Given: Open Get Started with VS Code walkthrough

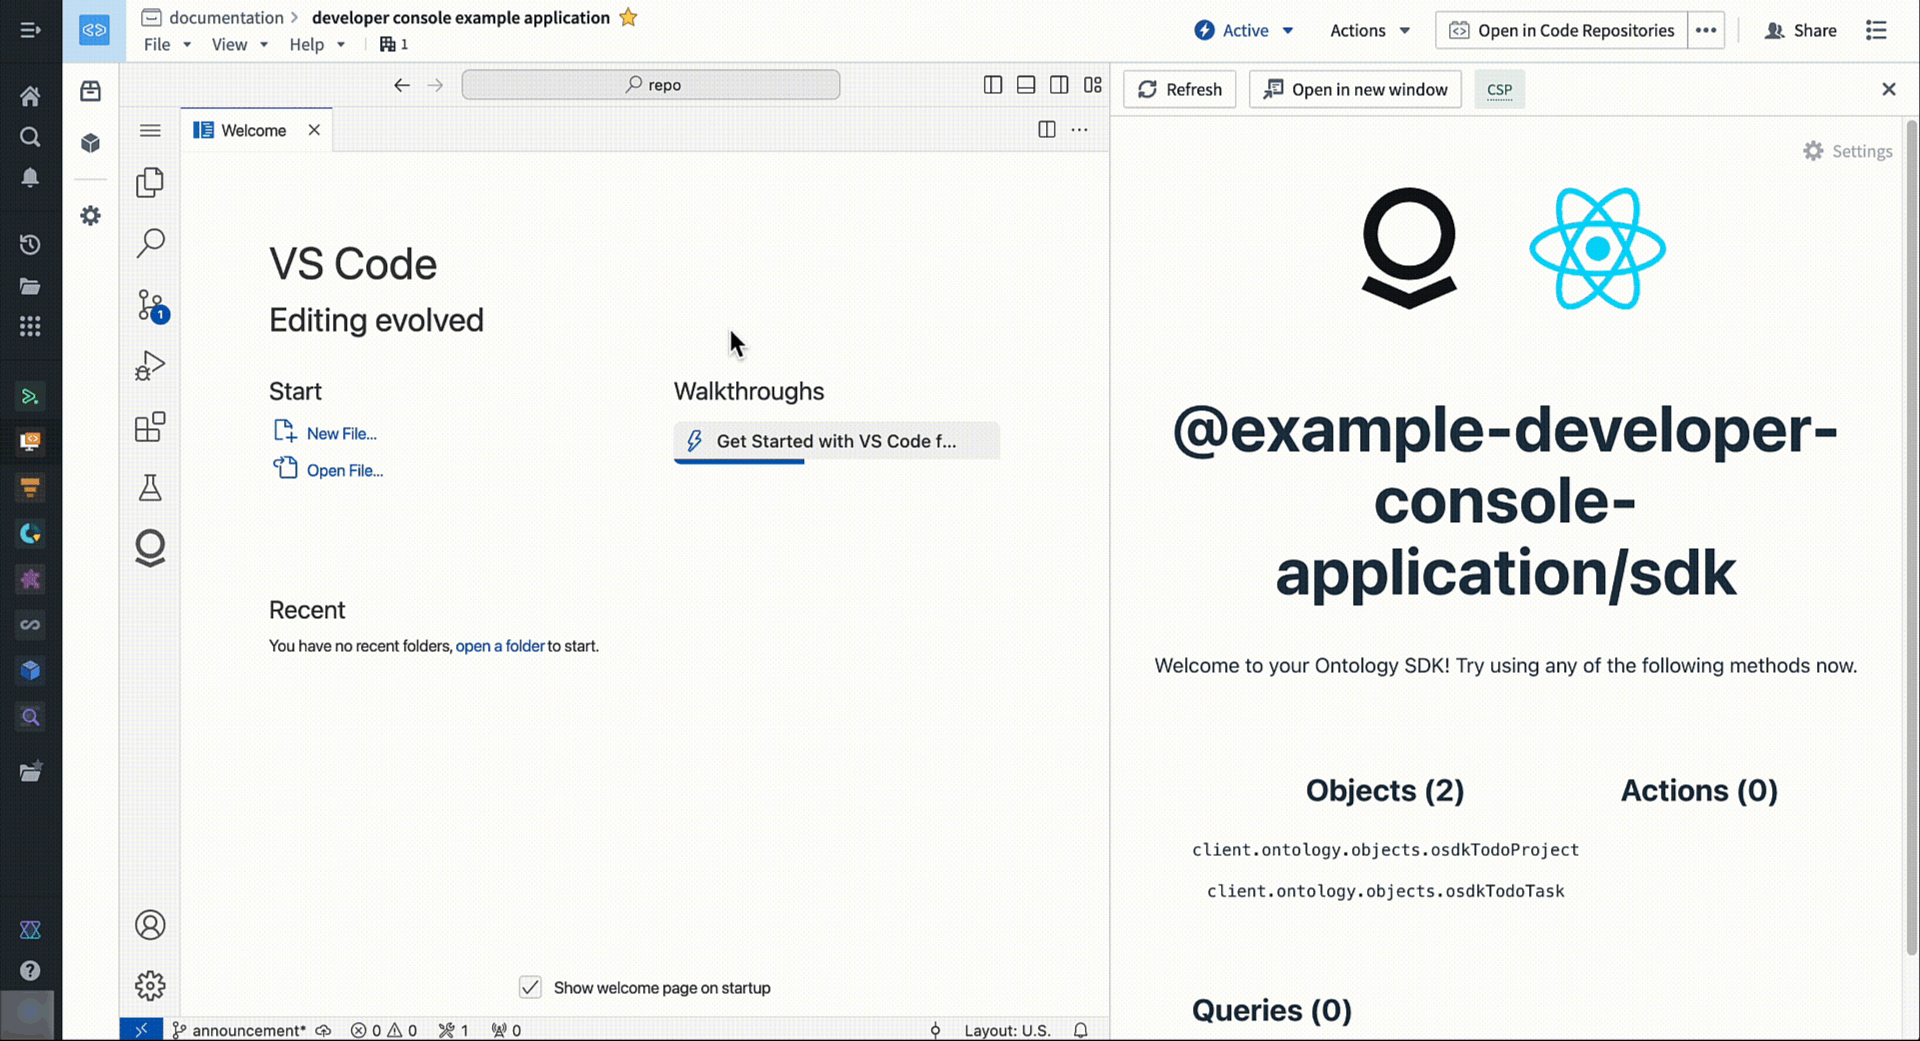Looking at the screenshot, I should click(837, 441).
